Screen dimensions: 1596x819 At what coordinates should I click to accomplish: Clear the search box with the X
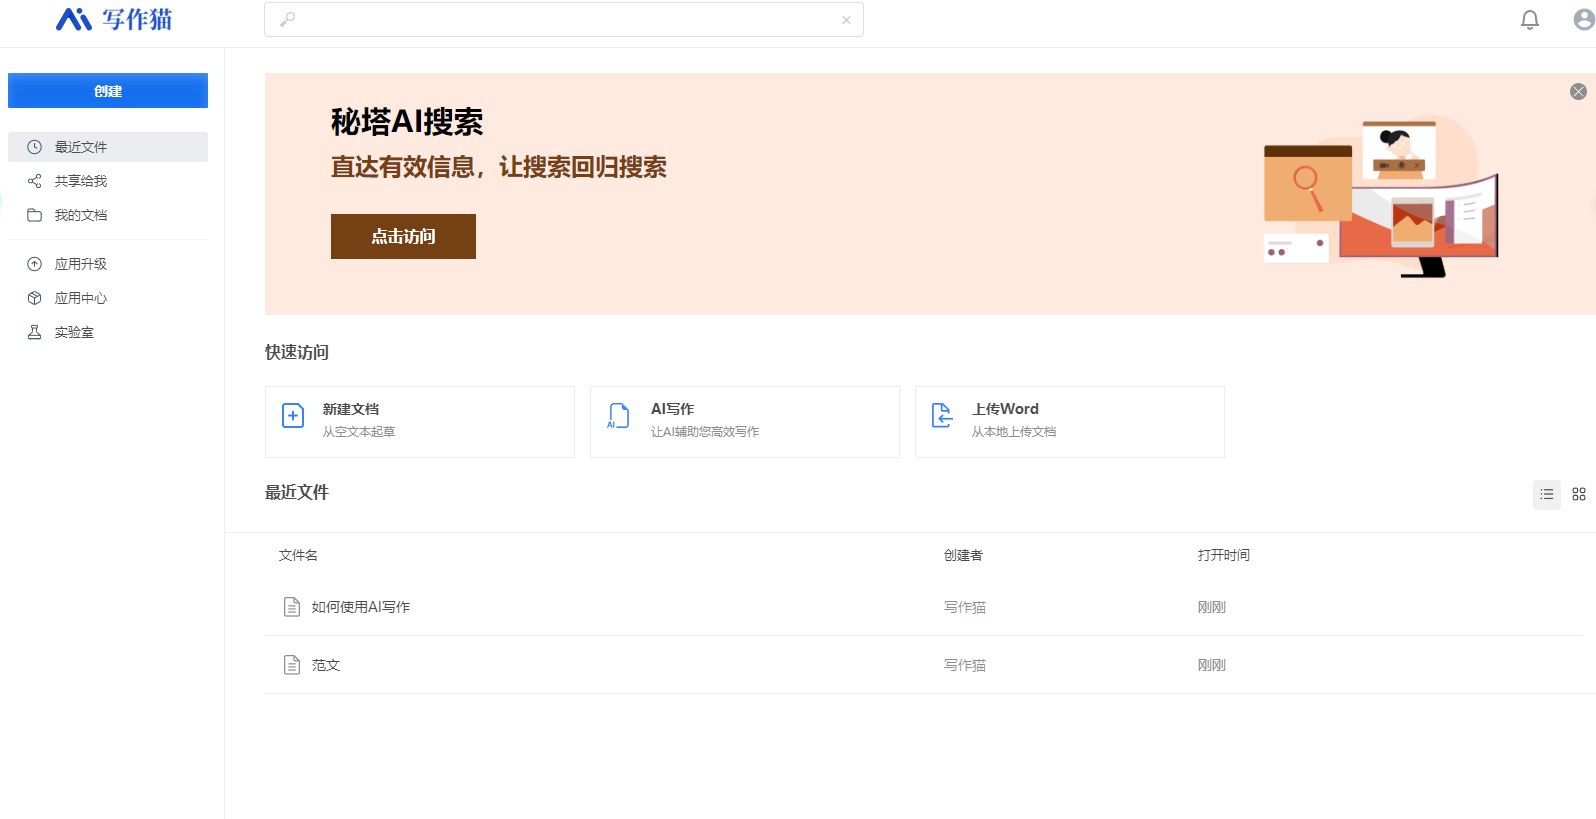coord(846,20)
